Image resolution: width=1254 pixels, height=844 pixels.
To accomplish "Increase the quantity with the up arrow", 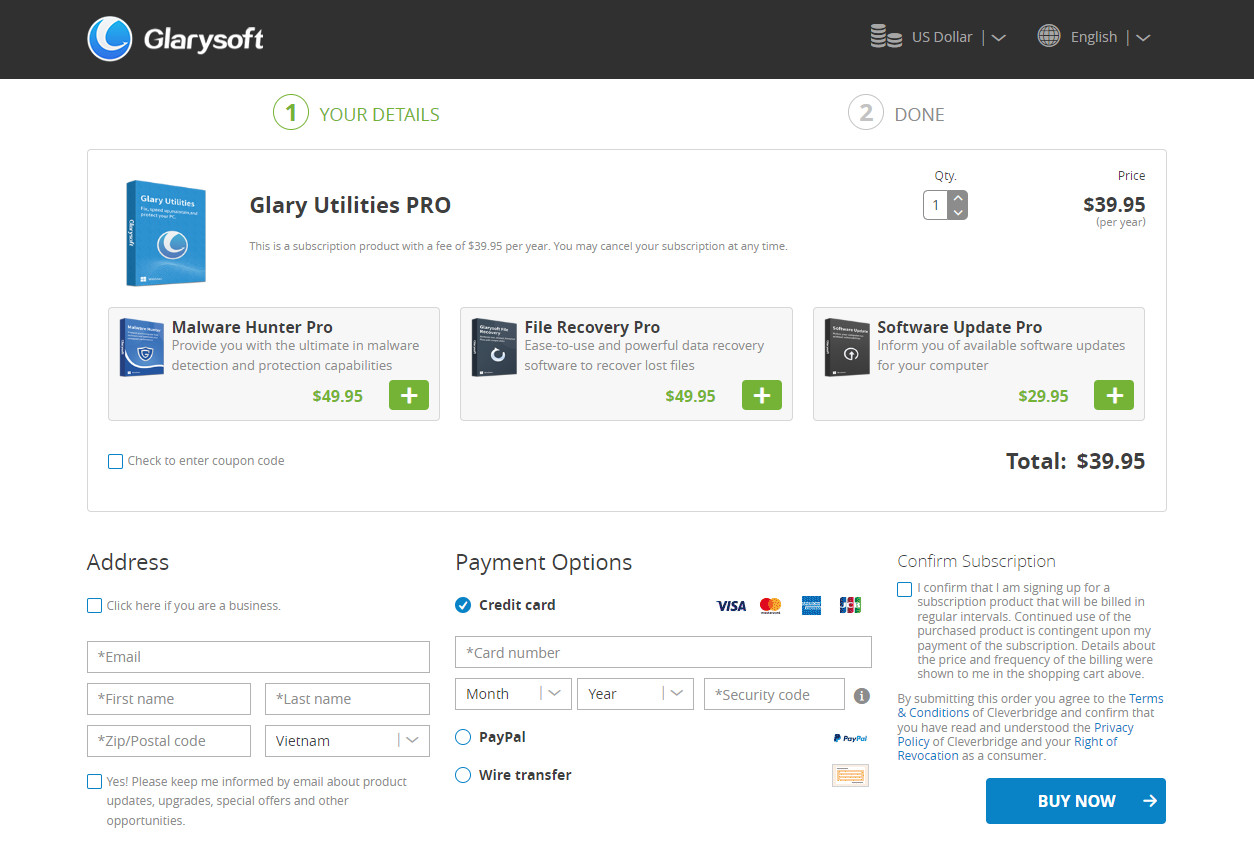I will pos(958,198).
